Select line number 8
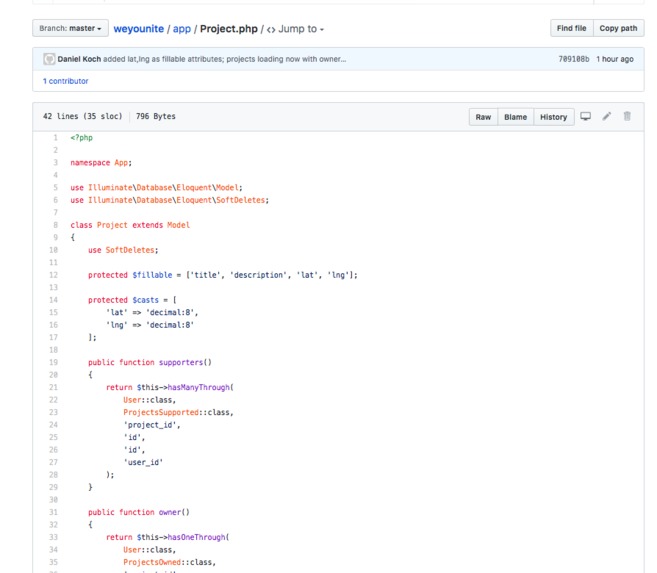The width and height of the screenshot is (657, 573). coord(55,225)
